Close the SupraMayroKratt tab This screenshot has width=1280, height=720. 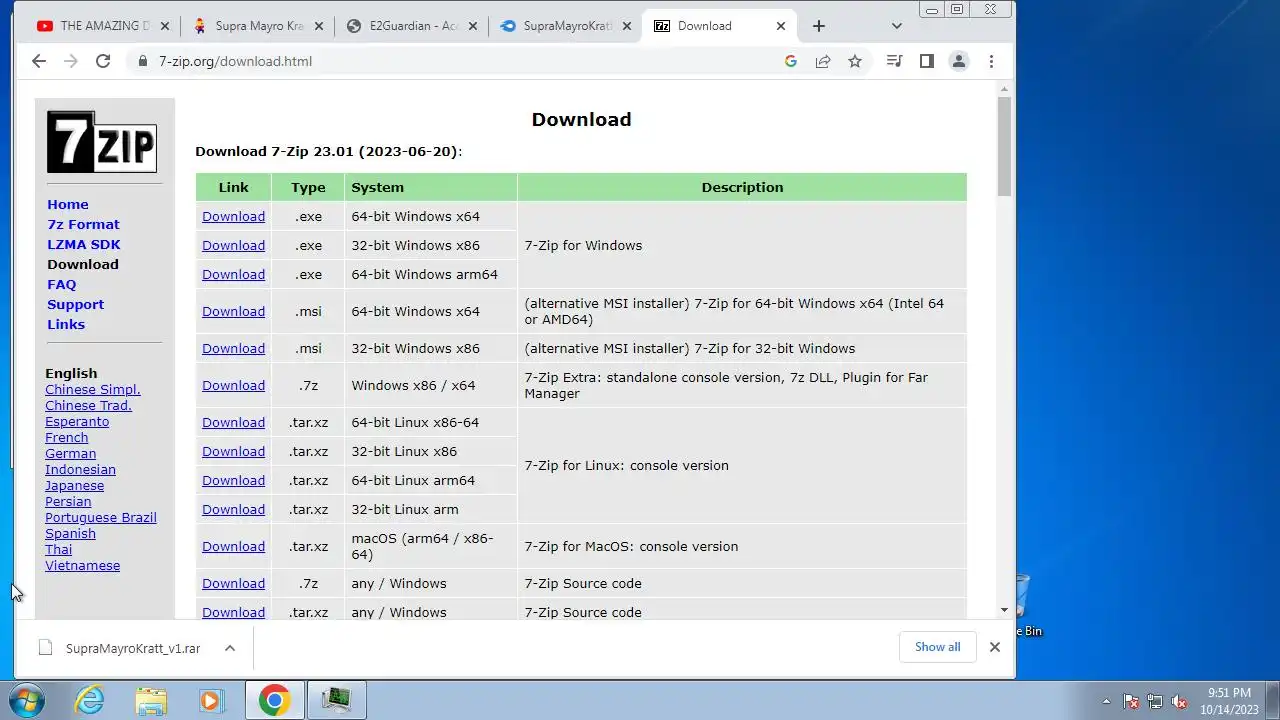(x=627, y=26)
